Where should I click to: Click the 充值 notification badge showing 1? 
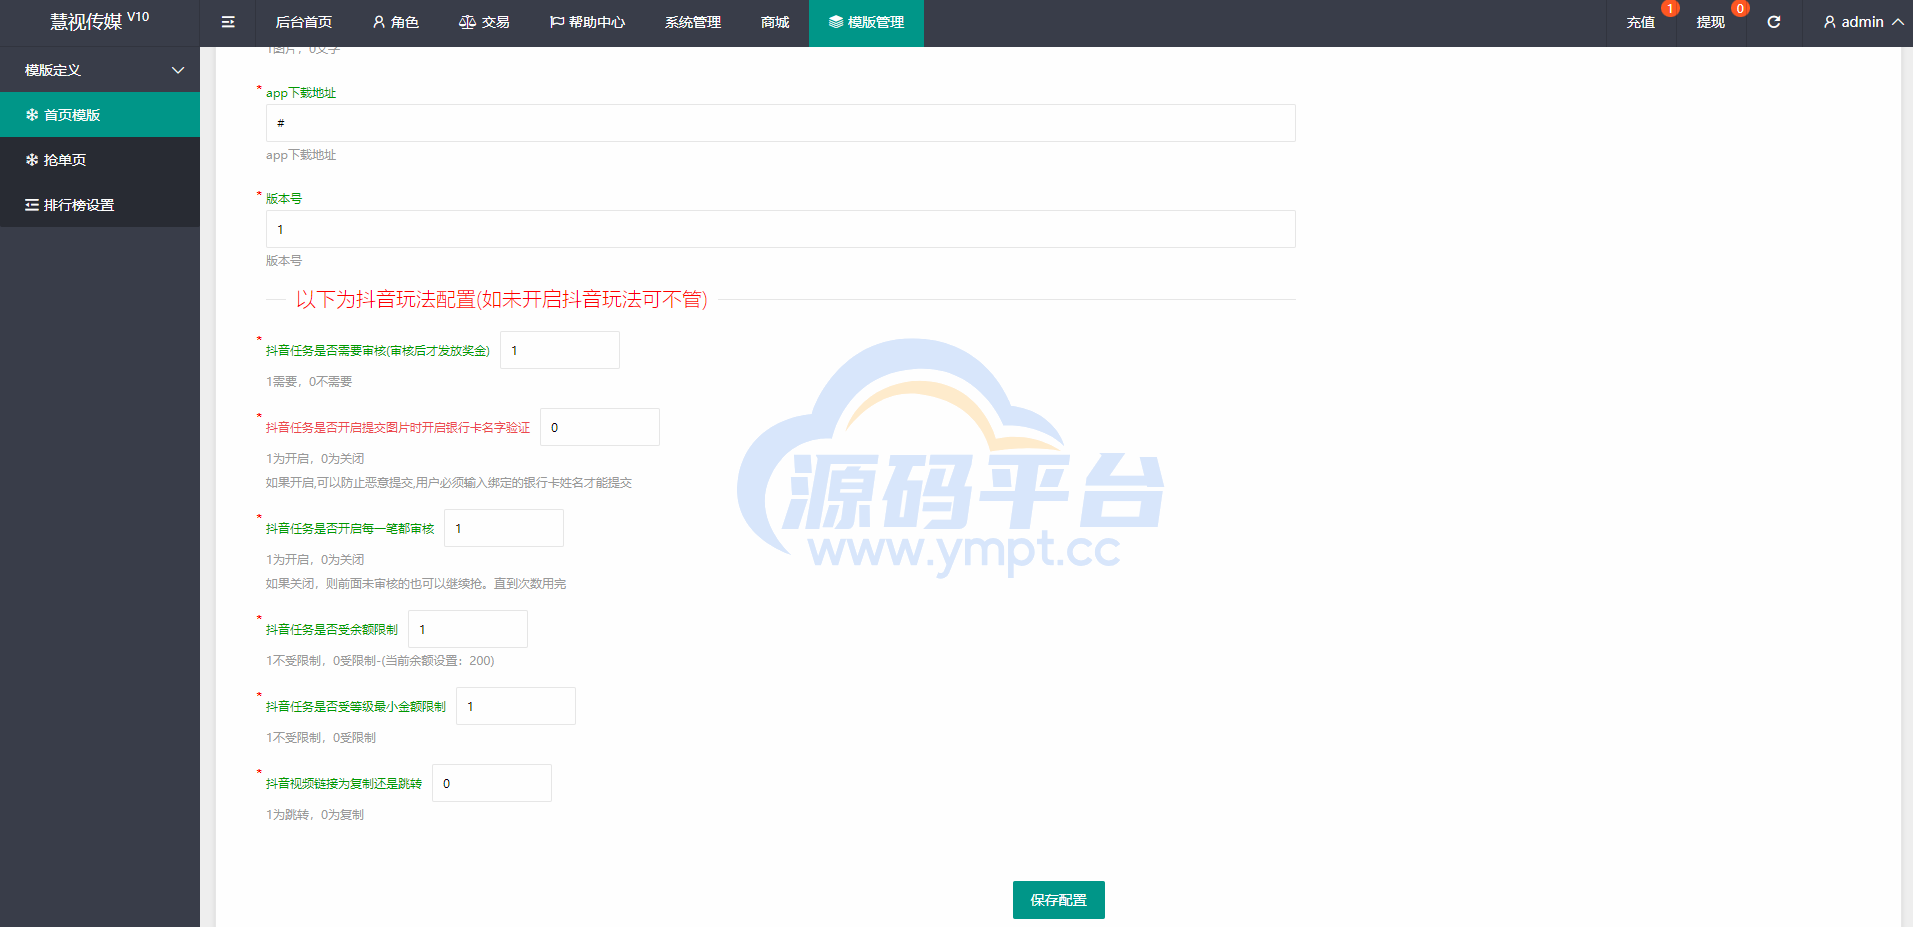click(1670, 8)
